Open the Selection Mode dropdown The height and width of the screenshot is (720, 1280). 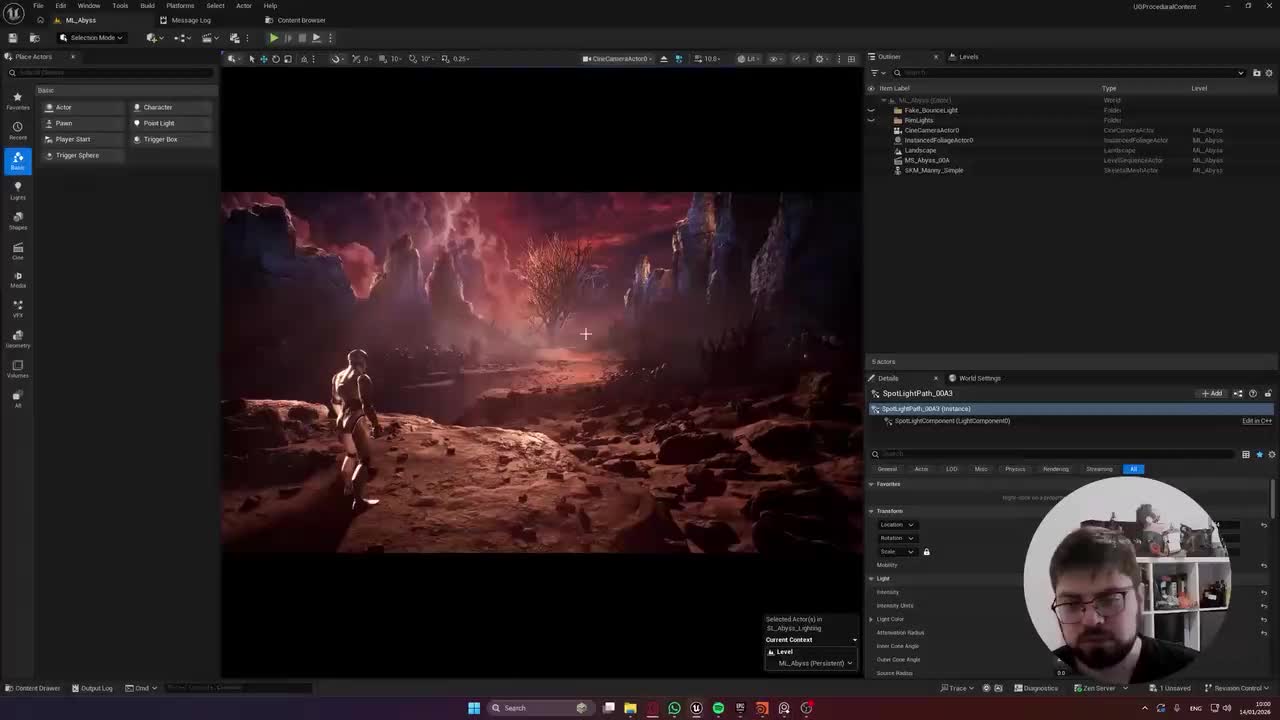tap(91, 38)
